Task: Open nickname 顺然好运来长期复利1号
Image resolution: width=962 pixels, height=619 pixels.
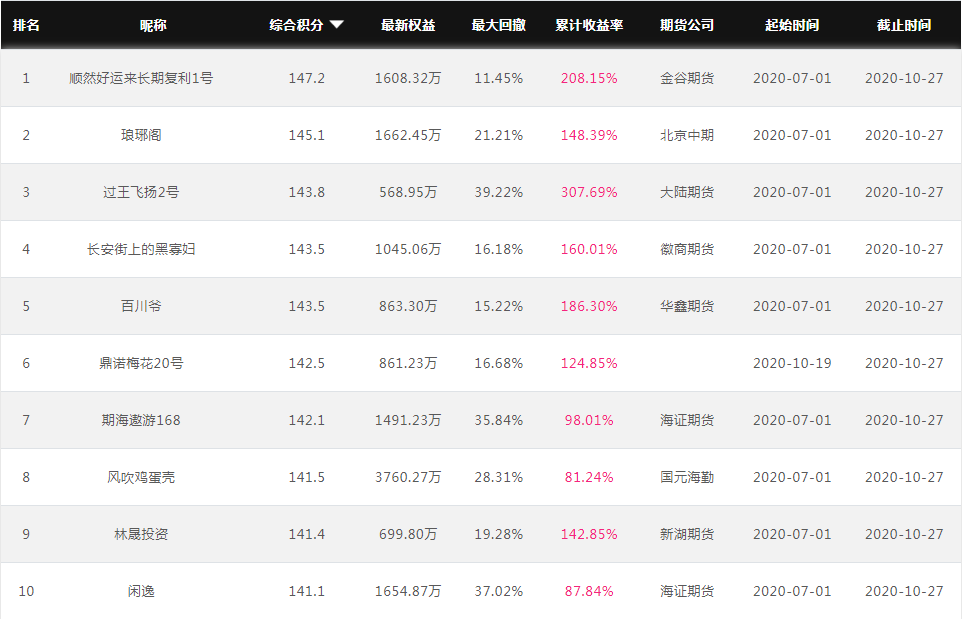Action: (x=141, y=78)
